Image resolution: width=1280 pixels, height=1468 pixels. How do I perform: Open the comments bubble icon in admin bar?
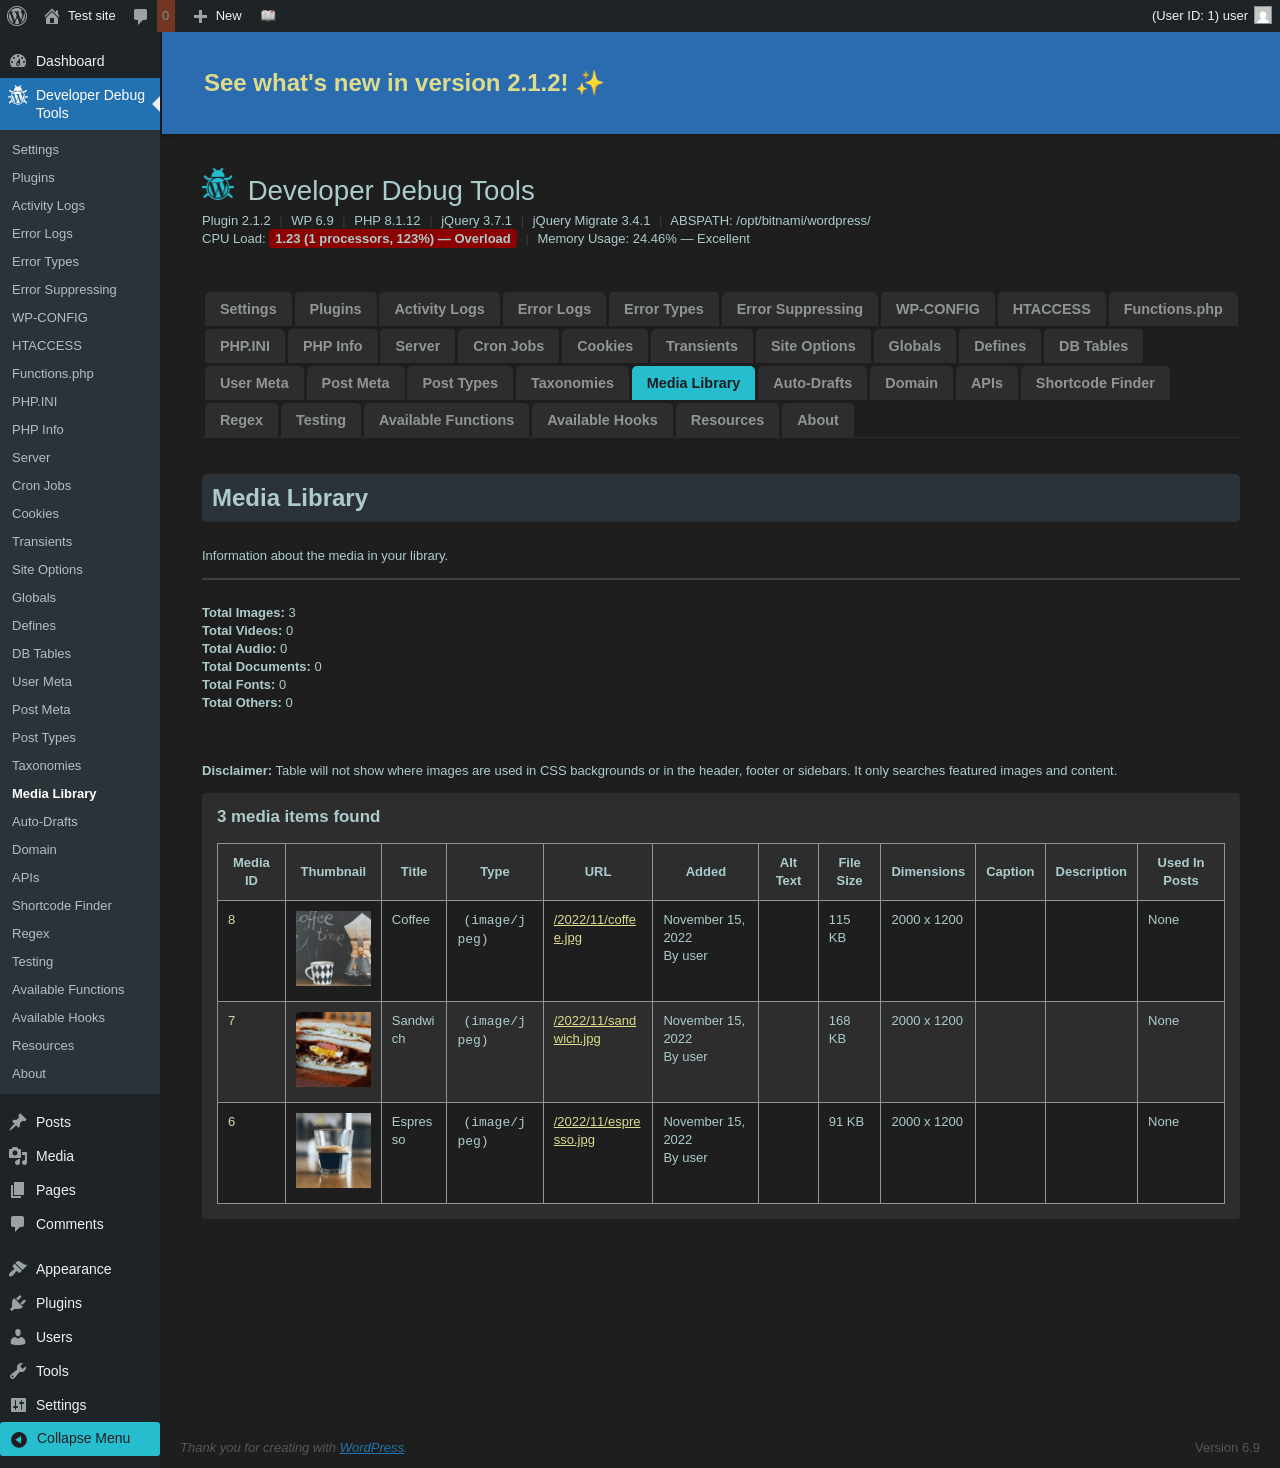point(141,16)
